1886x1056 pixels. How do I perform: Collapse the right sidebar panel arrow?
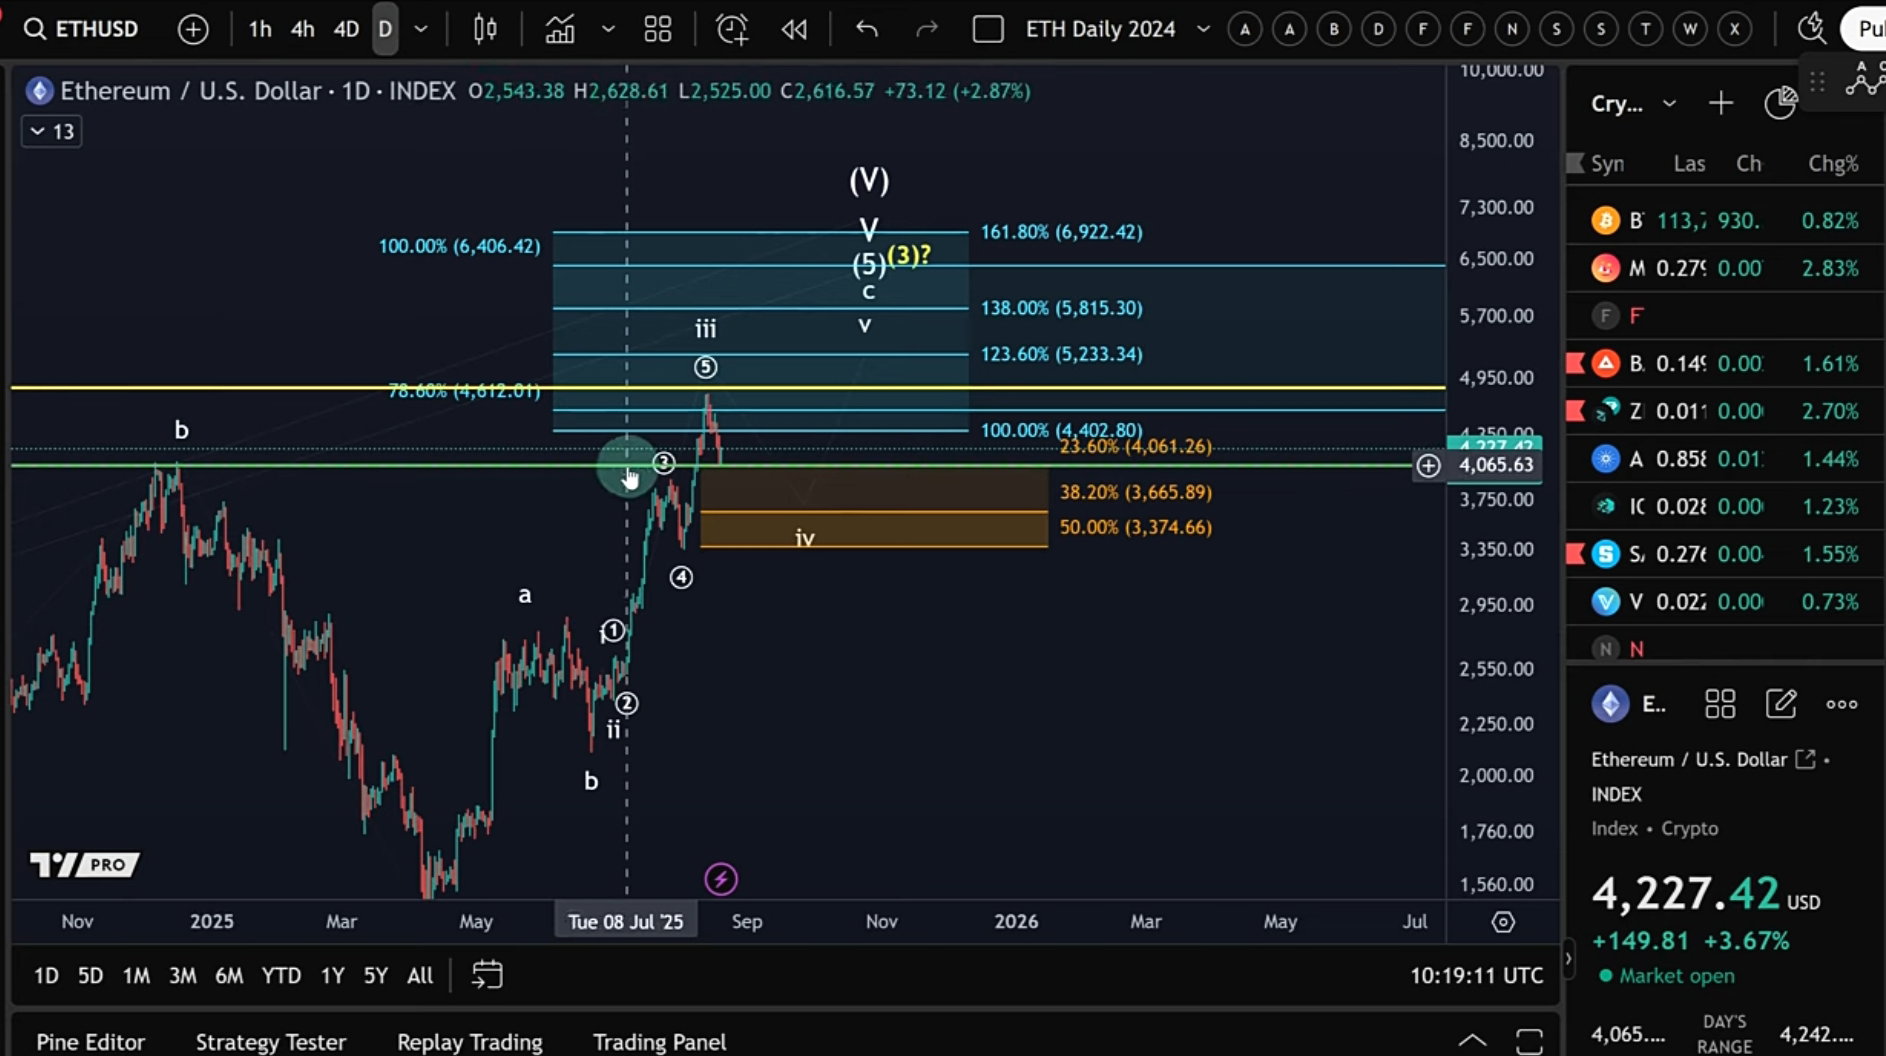[1568, 959]
